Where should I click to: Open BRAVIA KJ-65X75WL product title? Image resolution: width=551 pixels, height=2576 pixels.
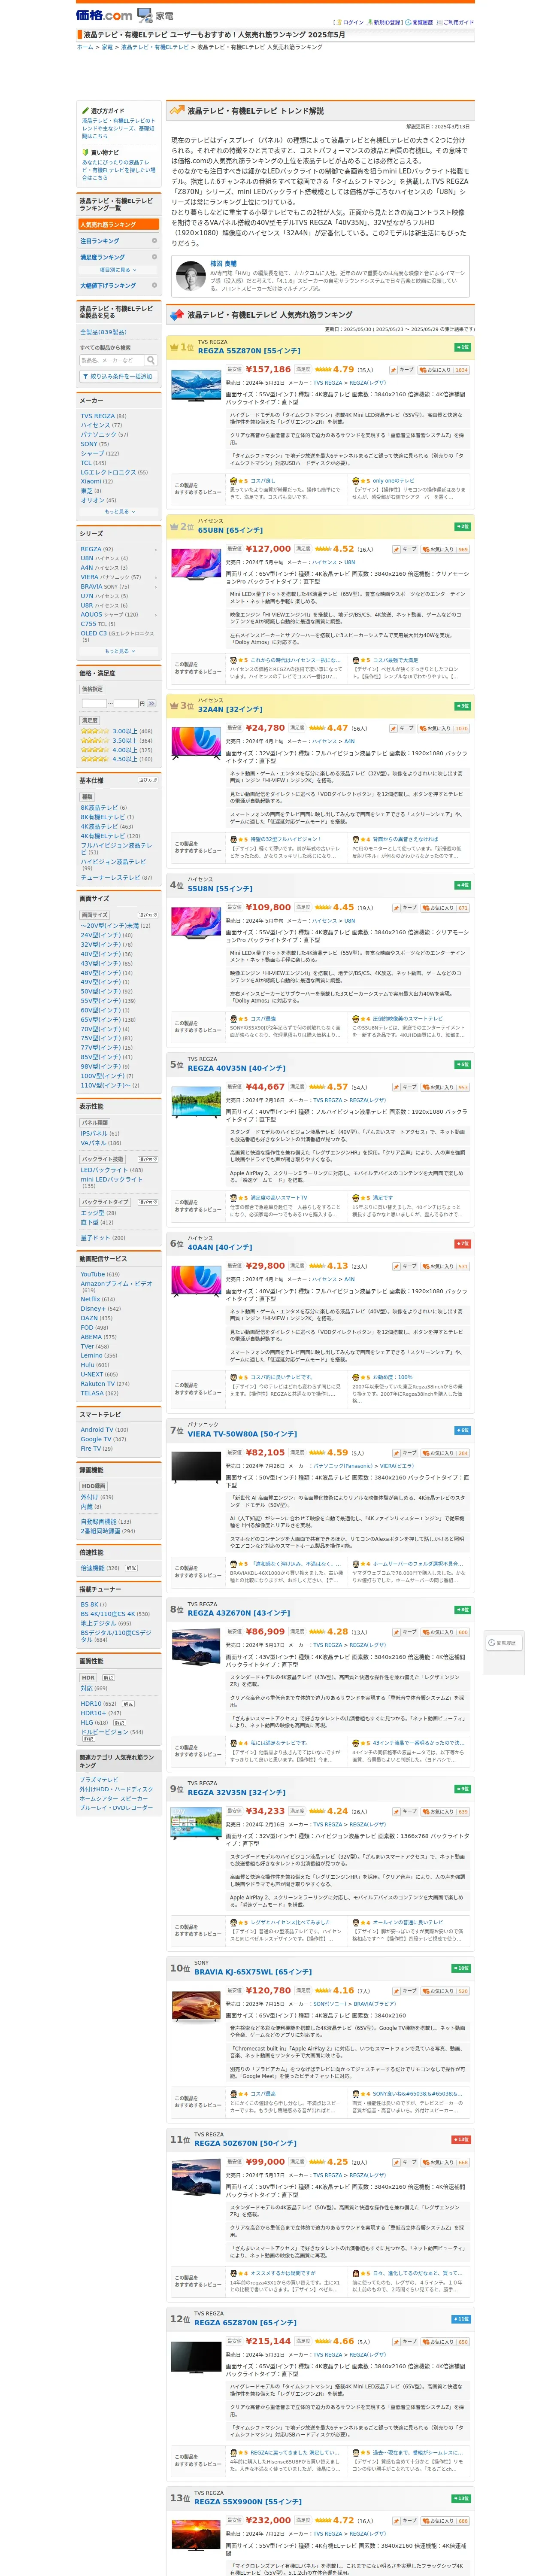click(x=253, y=1972)
